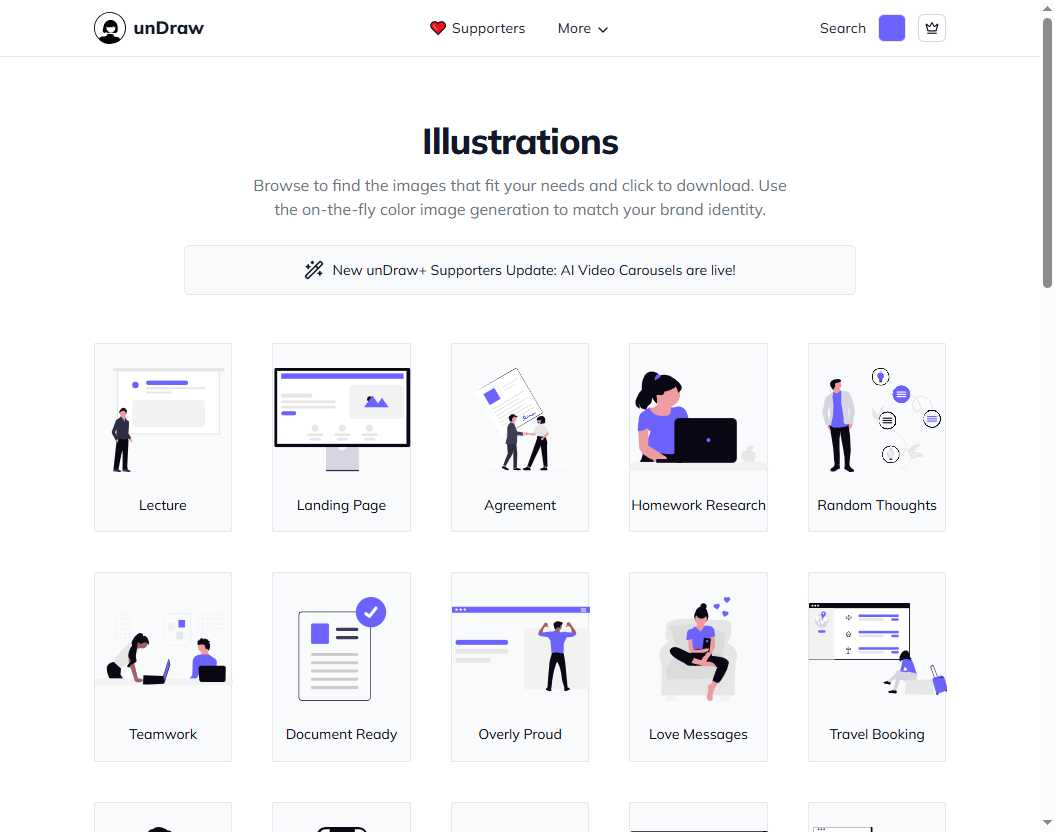Viewport: 1055px width, 832px height.
Task: Open the Supporters page
Action: pyautogui.click(x=487, y=28)
